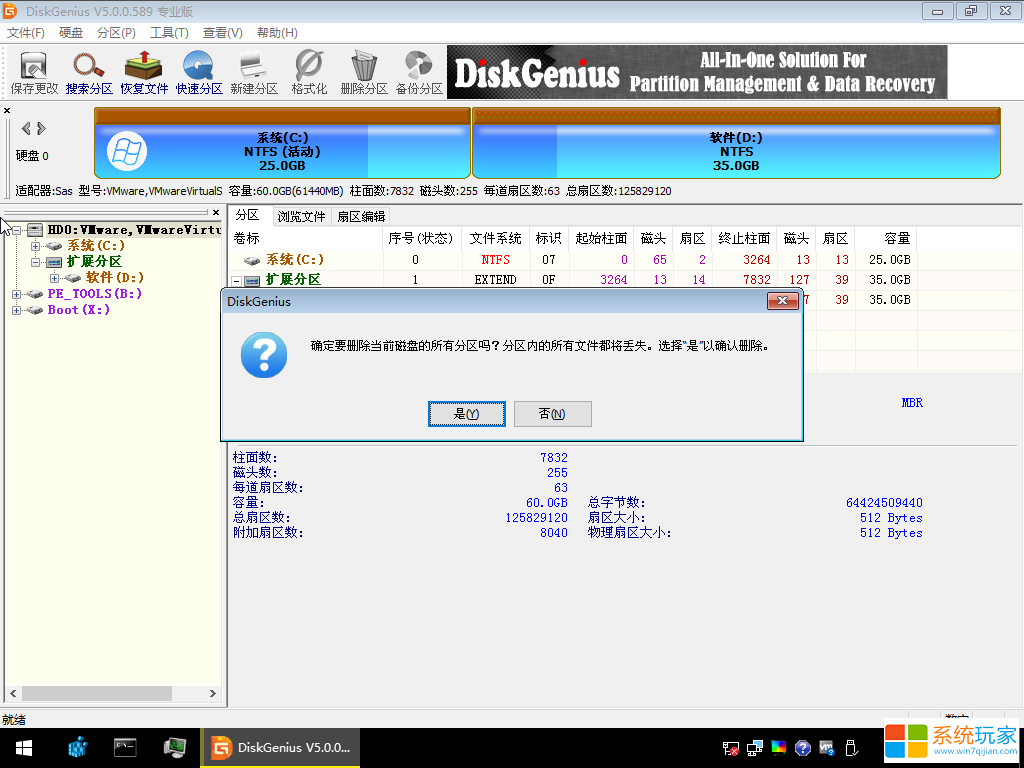Click the 文件系统 column header
Image resolution: width=1024 pixels, height=768 pixels.
click(x=496, y=238)
